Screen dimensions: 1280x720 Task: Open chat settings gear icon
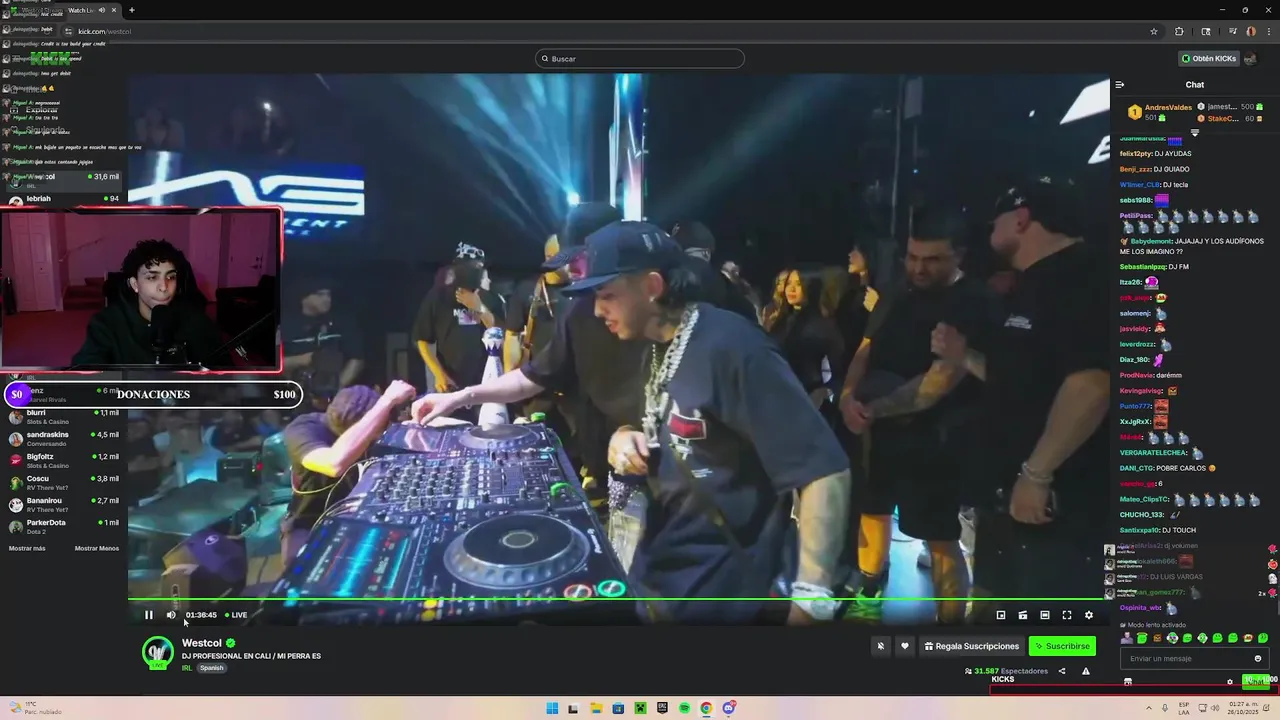[1230, 682]
